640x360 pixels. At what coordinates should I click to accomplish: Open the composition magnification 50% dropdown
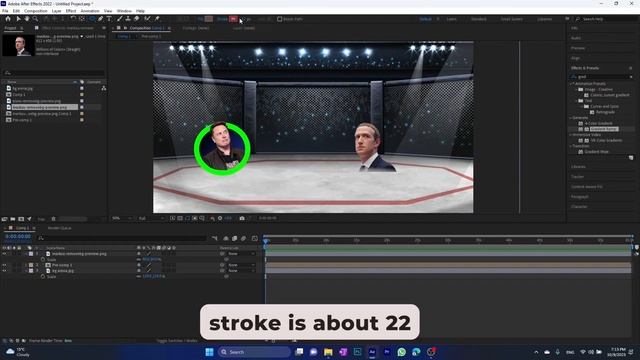pyautogui.click(x=122, y=218)
